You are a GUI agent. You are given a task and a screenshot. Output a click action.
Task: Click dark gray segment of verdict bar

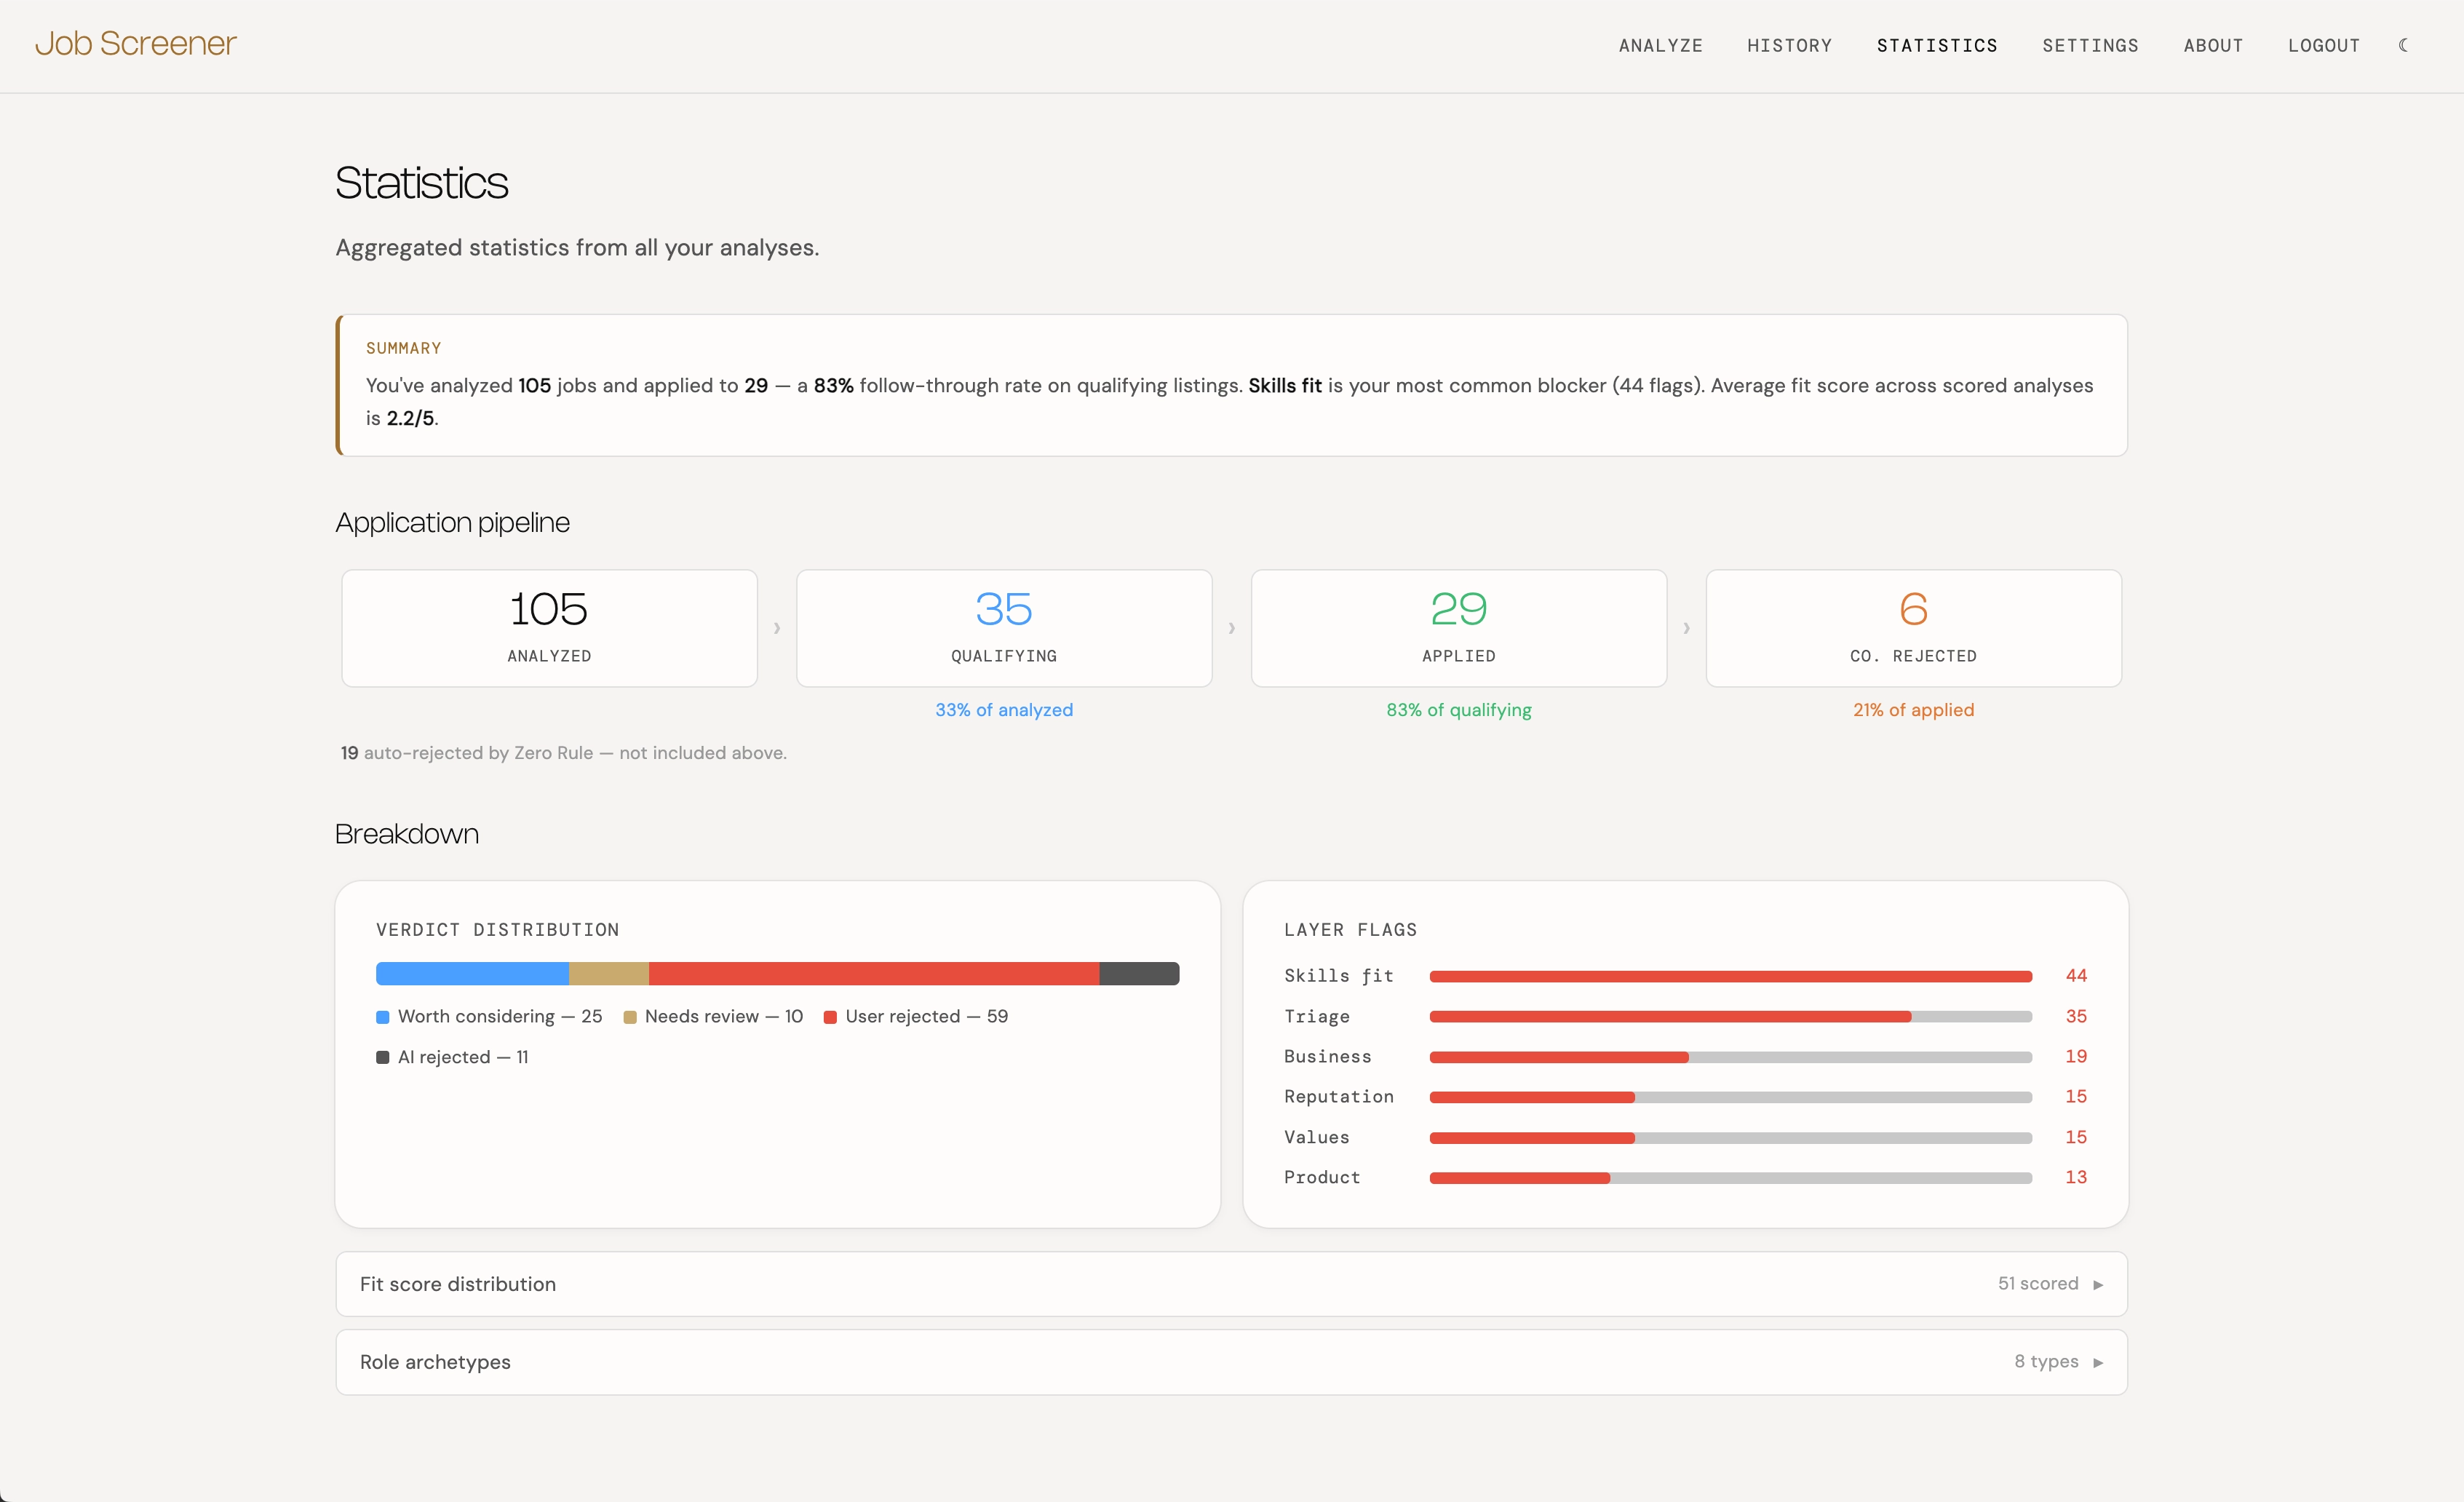[x=1139, y=974]
